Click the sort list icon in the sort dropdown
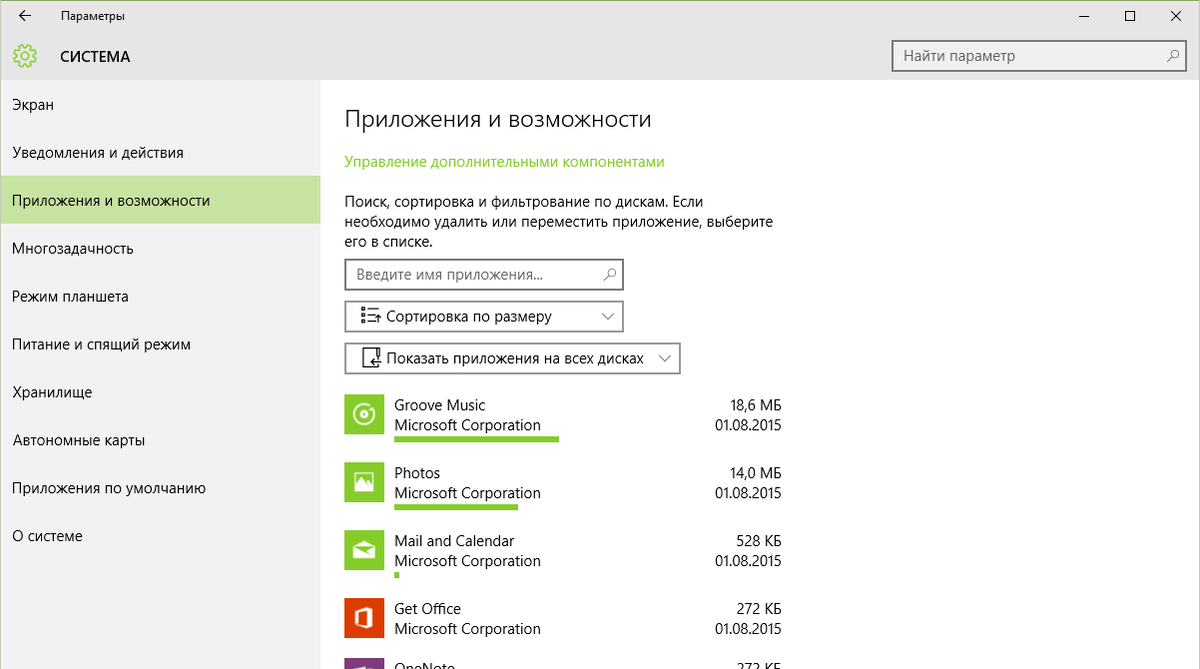Screen dimensions: 1200x669 [369, 316]
